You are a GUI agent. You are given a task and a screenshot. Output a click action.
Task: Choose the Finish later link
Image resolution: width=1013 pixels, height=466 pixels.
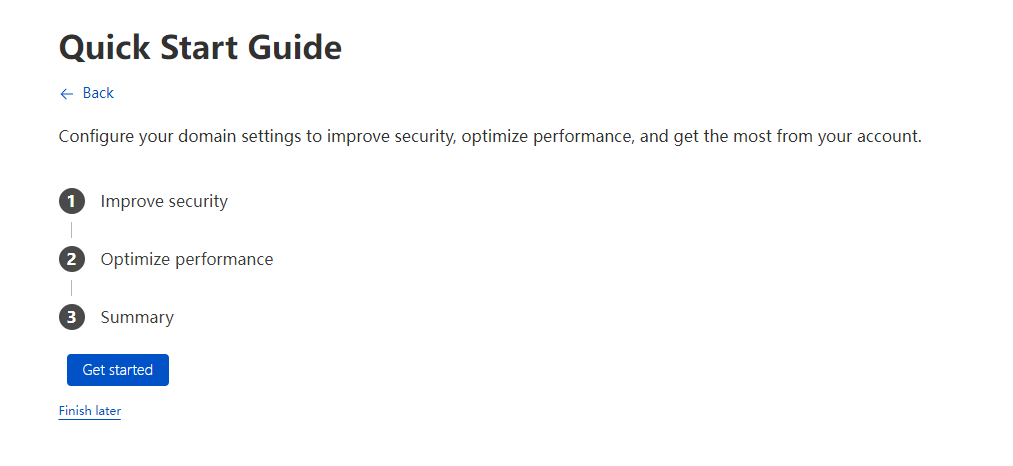[90, 411]
